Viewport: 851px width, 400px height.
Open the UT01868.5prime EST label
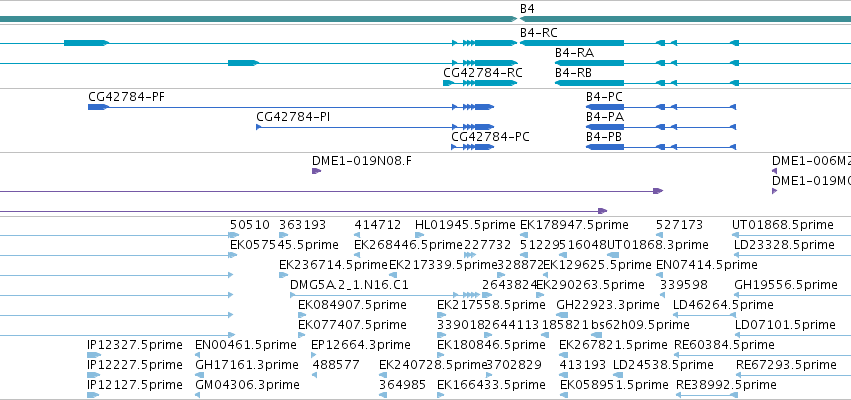point(783,225)
